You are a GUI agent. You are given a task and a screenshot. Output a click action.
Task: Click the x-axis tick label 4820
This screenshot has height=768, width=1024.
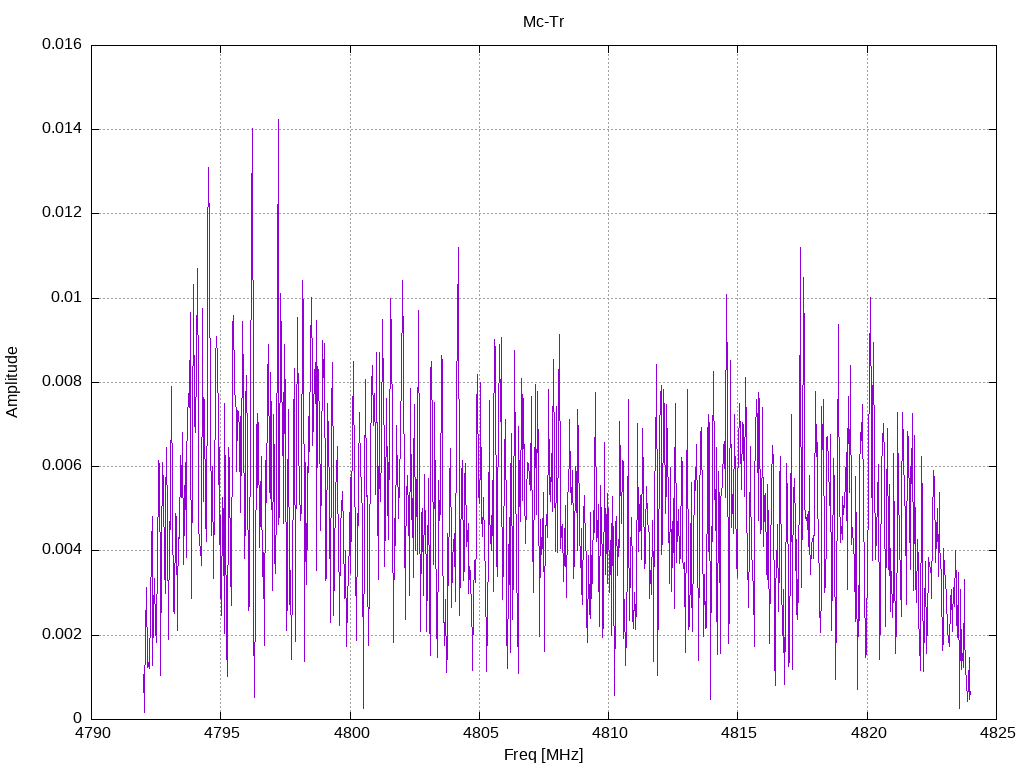pos(868,733)
